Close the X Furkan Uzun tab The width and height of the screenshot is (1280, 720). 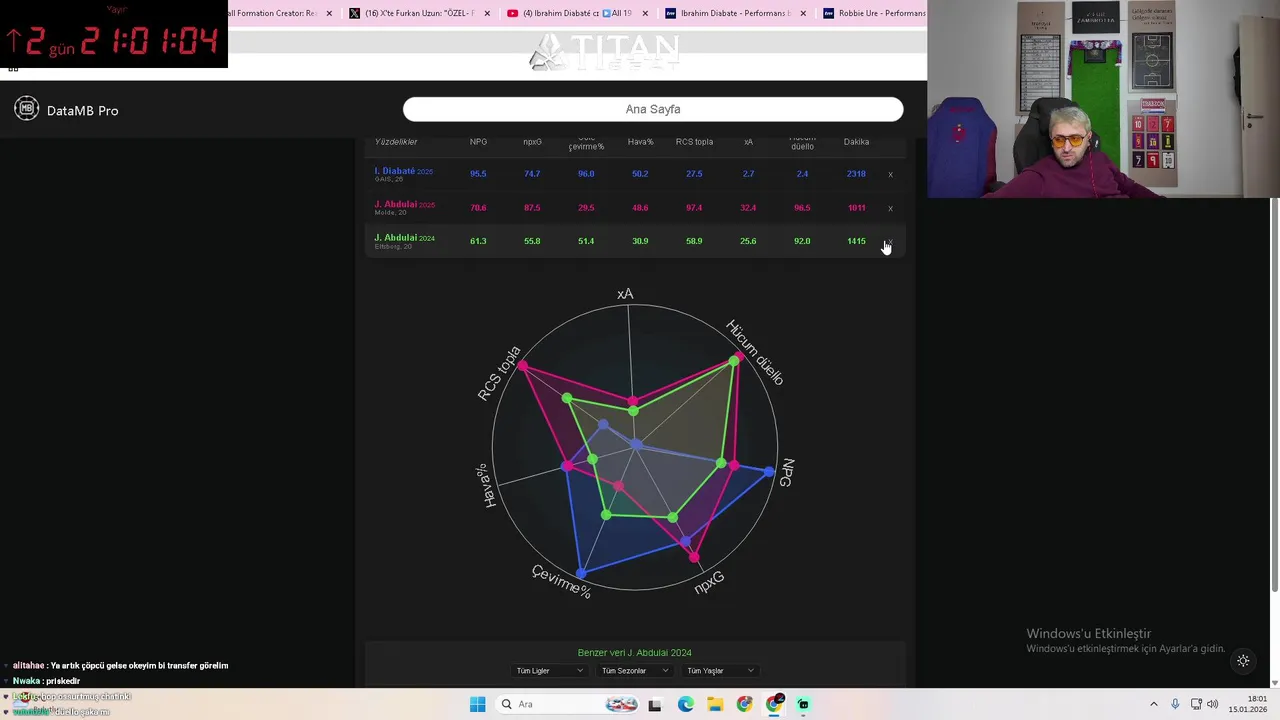point(487,13)
